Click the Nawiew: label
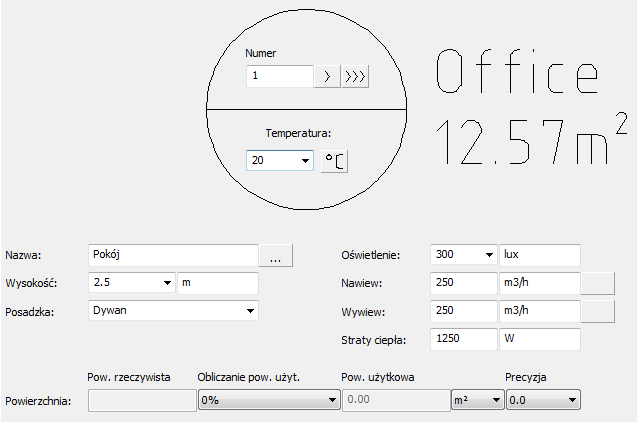This screenshot has height=422, width=637. pyautogui.click(x=362, y=283)
